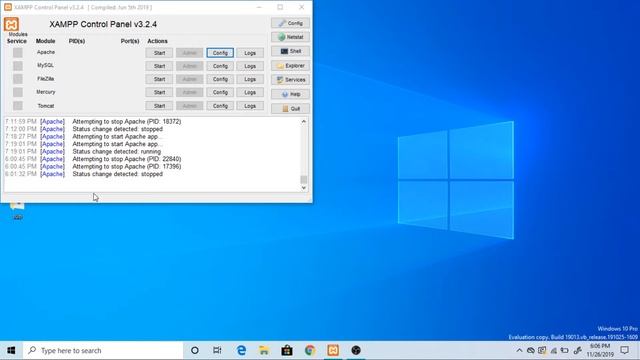Click the log panel scrollbar thumb
The image size is (640, 360).
[x=304, y=180]
